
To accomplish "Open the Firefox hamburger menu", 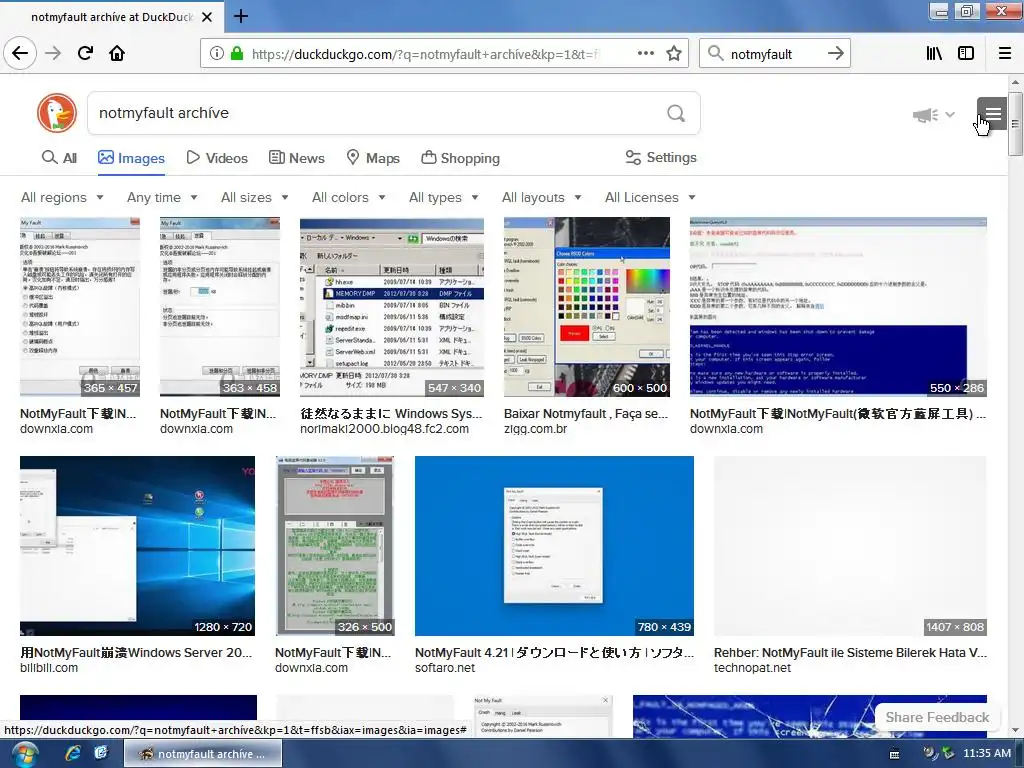I will [x=1005, y=54].
